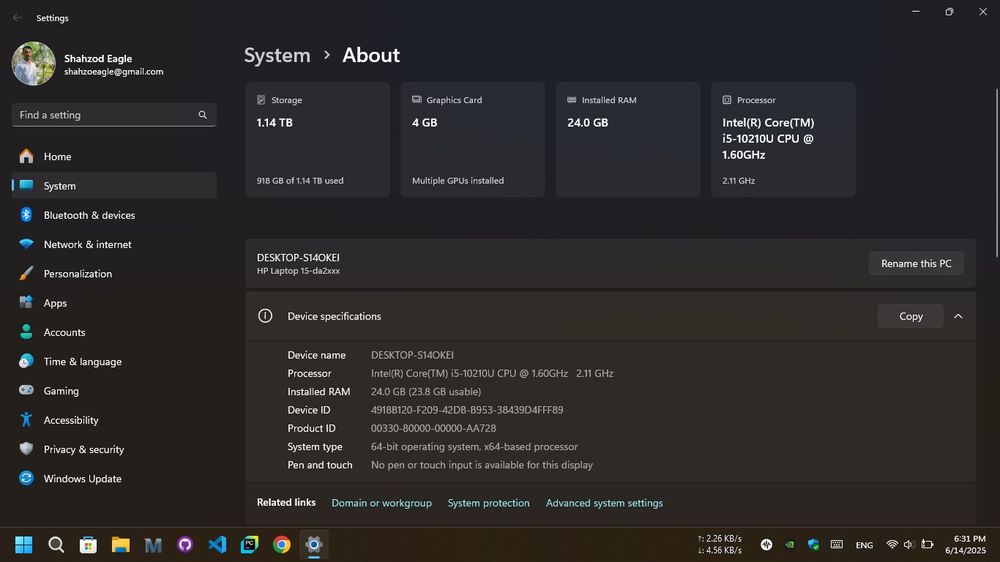The height and width of the screenshot is (562, 1000).
Task: Click the shahzoeagle@gmail.com account text
Action: coord(114,72)
